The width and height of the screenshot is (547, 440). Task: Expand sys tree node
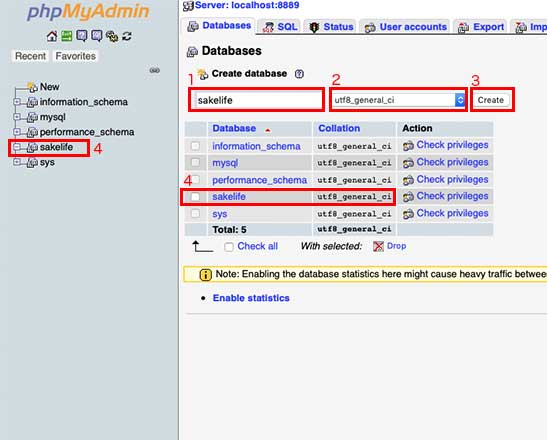point(17,162)
